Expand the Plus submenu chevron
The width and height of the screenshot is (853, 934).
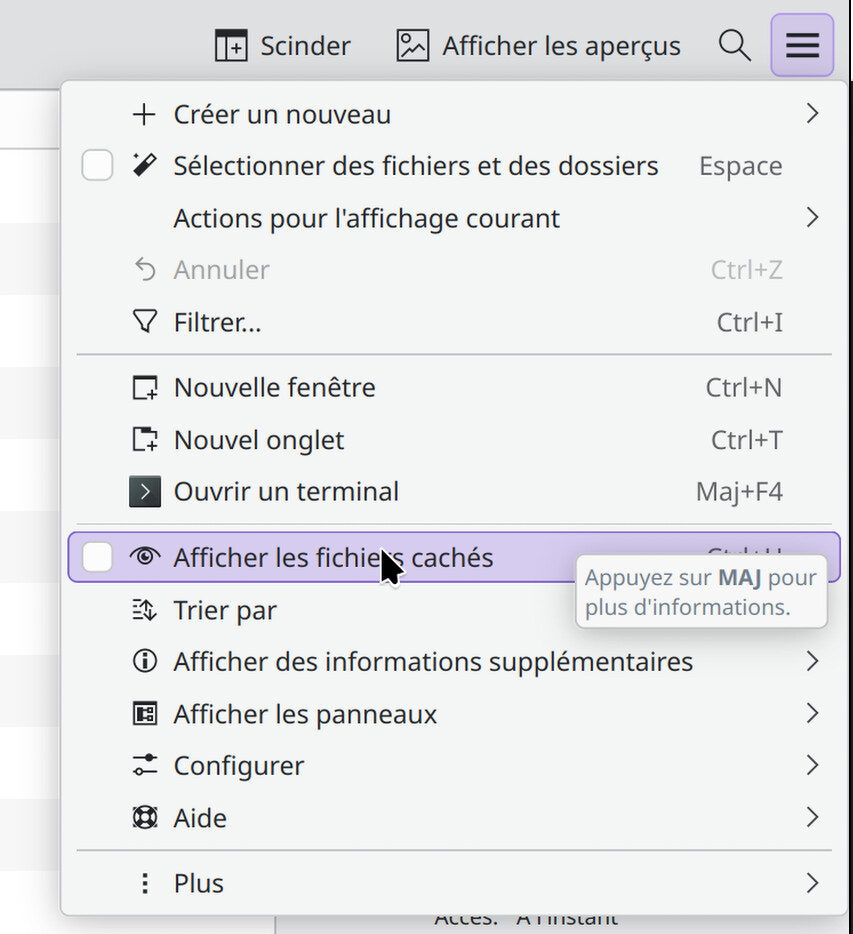(x=812, y=883)
